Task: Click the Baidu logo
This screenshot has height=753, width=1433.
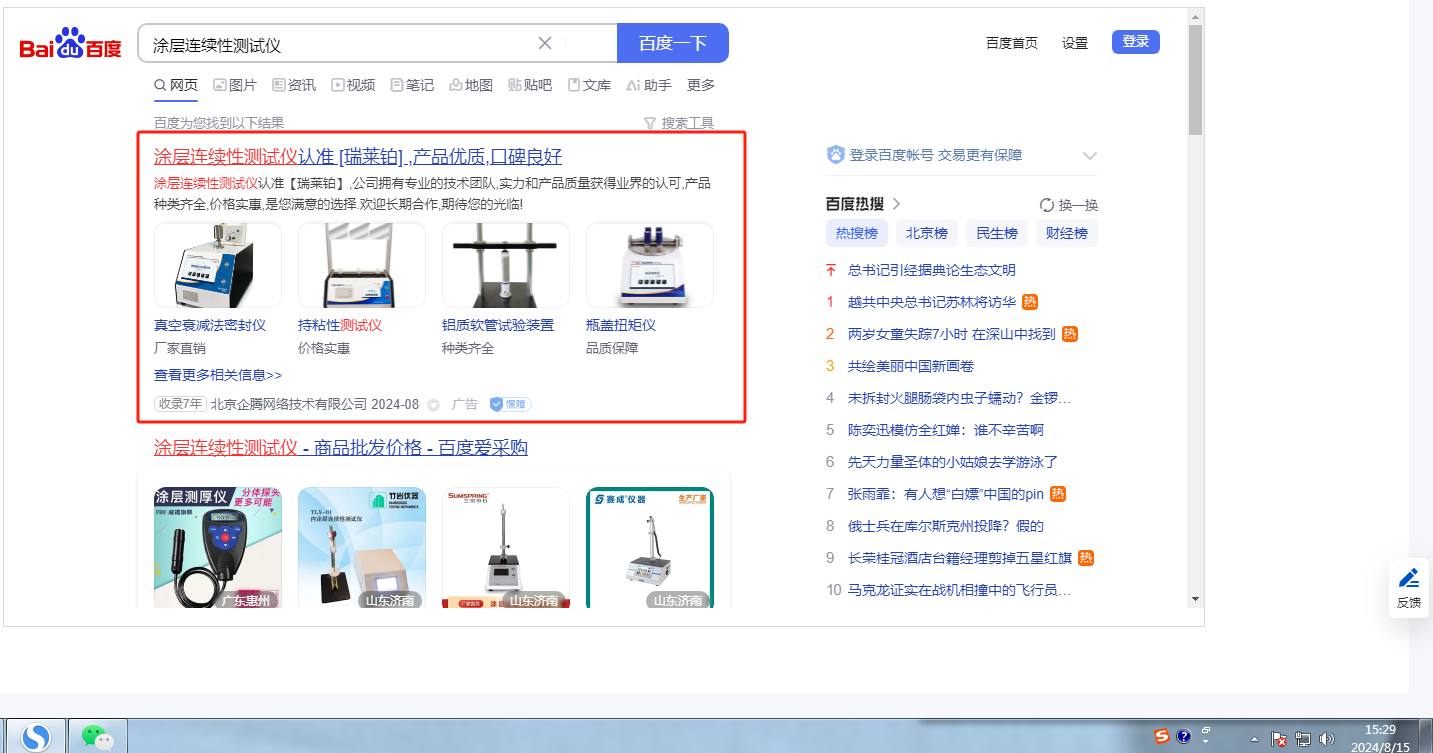Action: click(71, 44)
